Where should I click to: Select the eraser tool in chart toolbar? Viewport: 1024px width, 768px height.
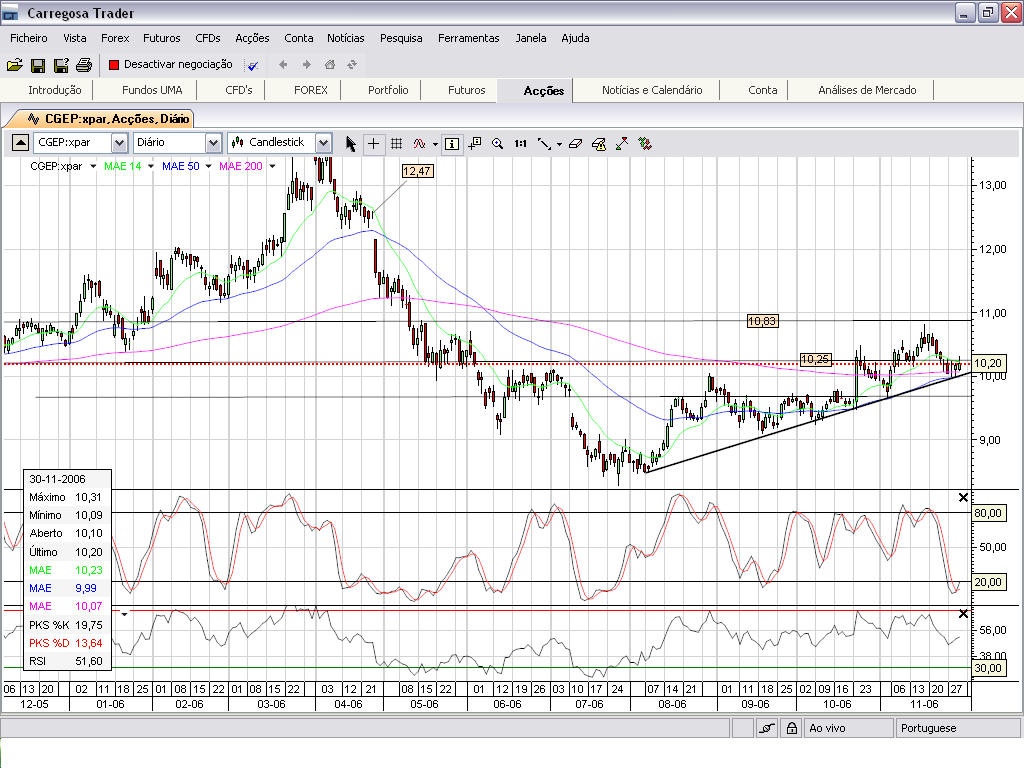(575, 143)
